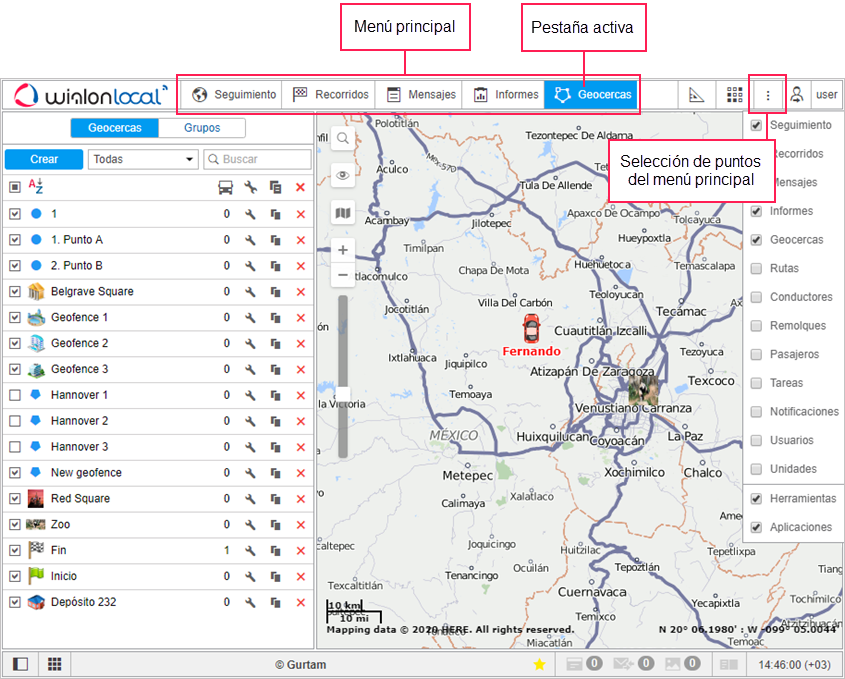Open the map search magnifier tool

tap(342, 138)
